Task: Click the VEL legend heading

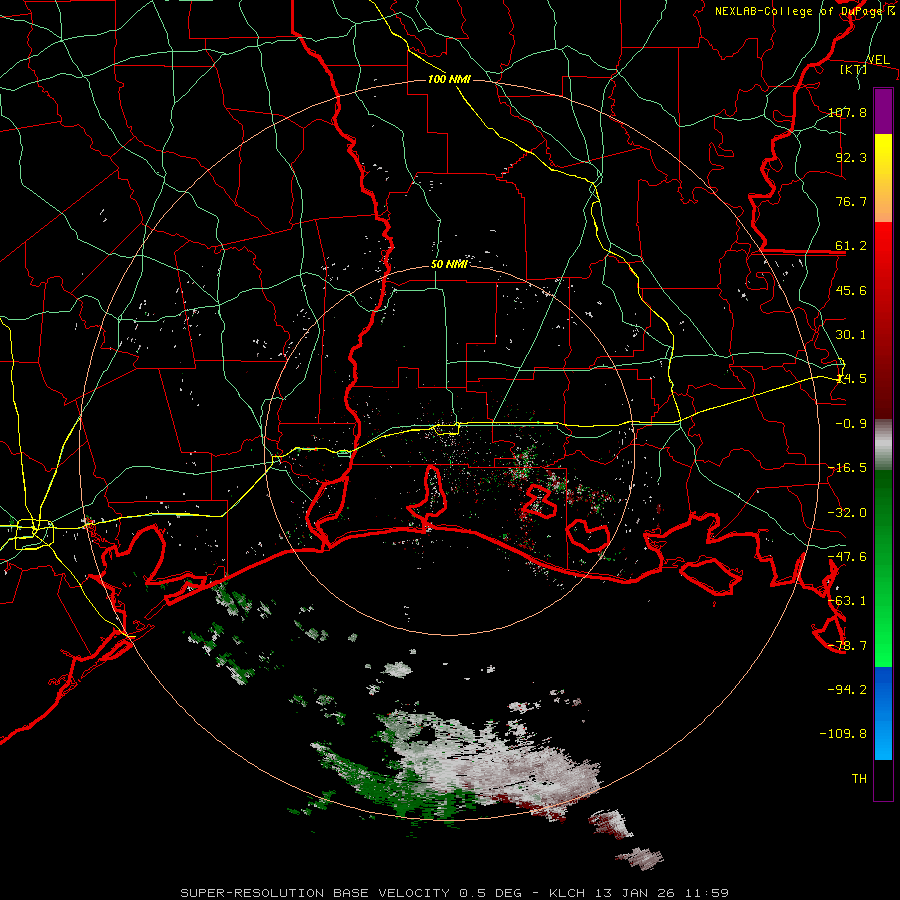Action: (x=878, y=60)
